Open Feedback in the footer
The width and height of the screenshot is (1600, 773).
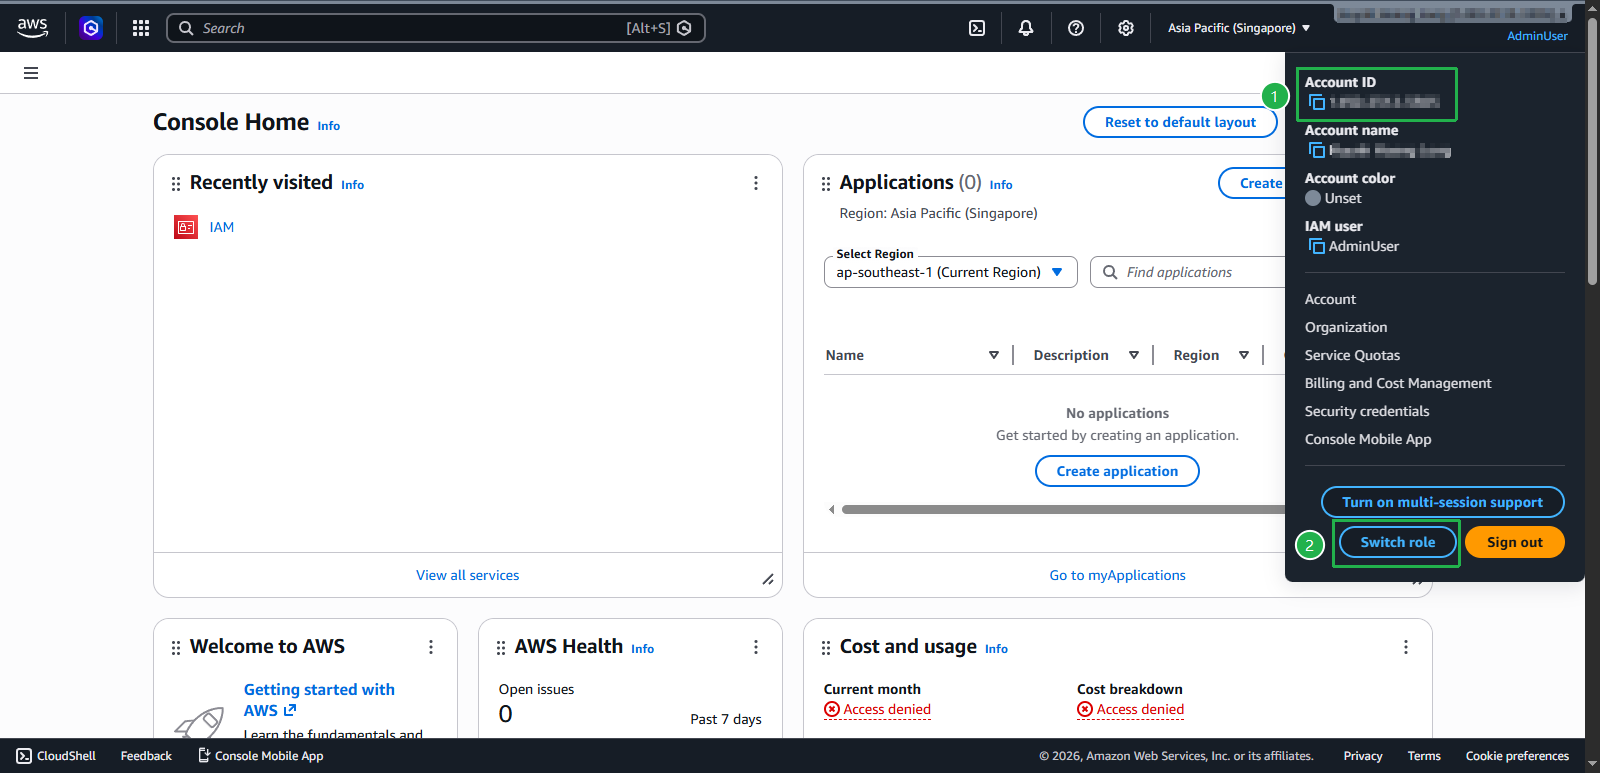(x=146, y=756)
